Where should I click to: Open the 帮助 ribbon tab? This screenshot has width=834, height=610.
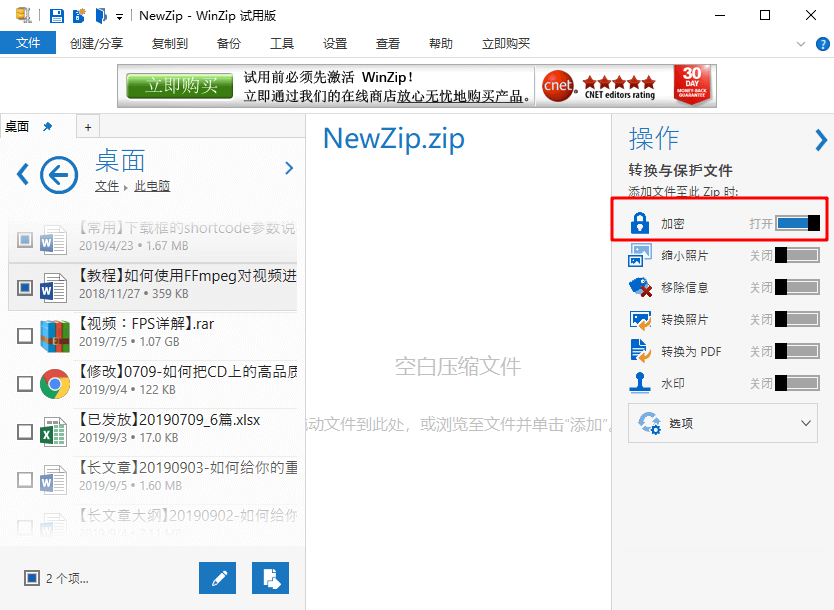click(x=441, y=43)
